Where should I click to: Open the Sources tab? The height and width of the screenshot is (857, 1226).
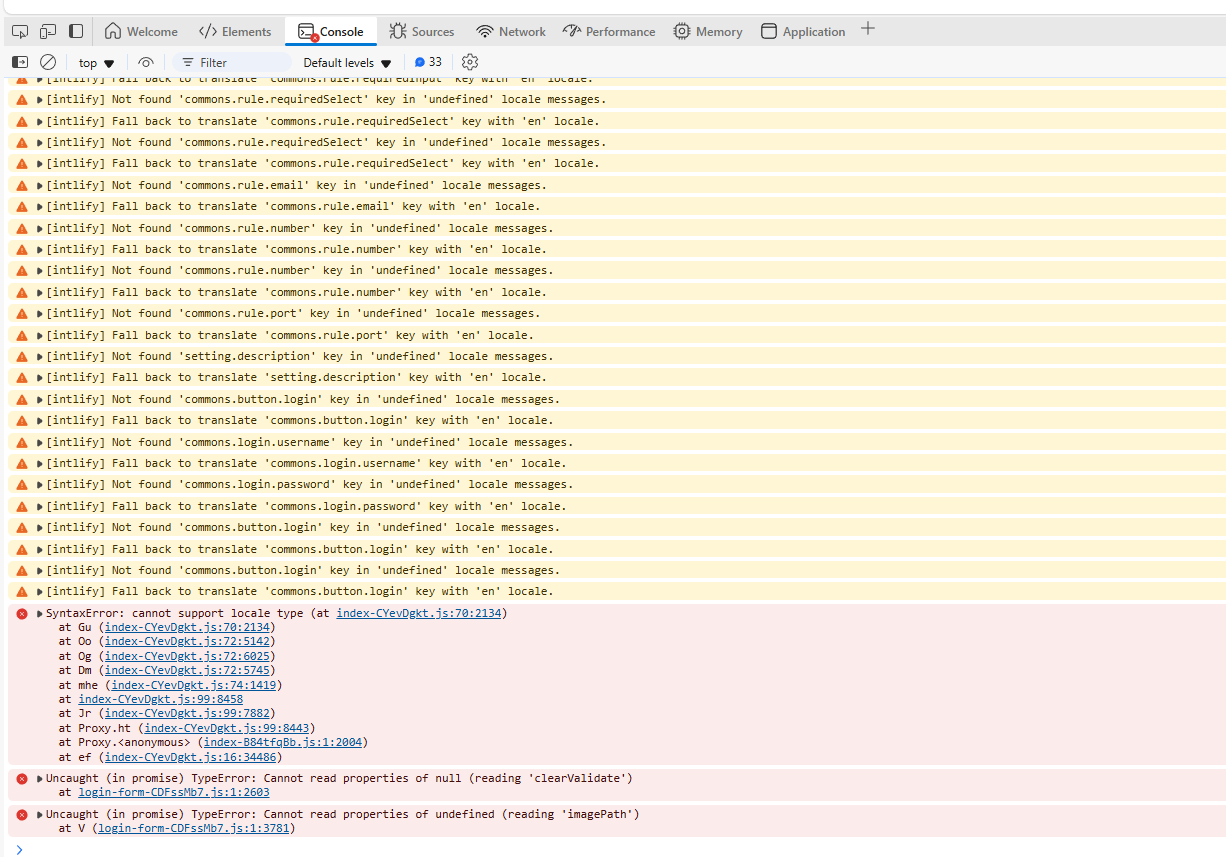click(x=421, y=31)
